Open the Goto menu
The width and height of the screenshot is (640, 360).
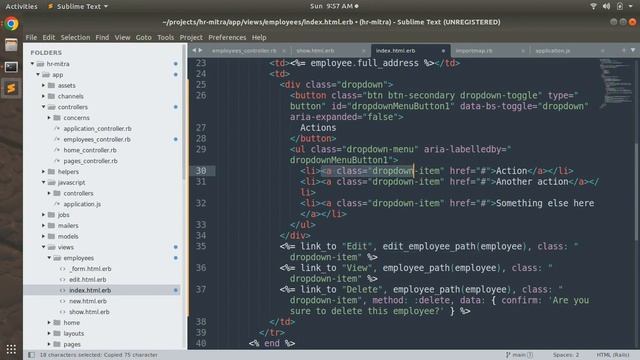(x=143, y=37)
